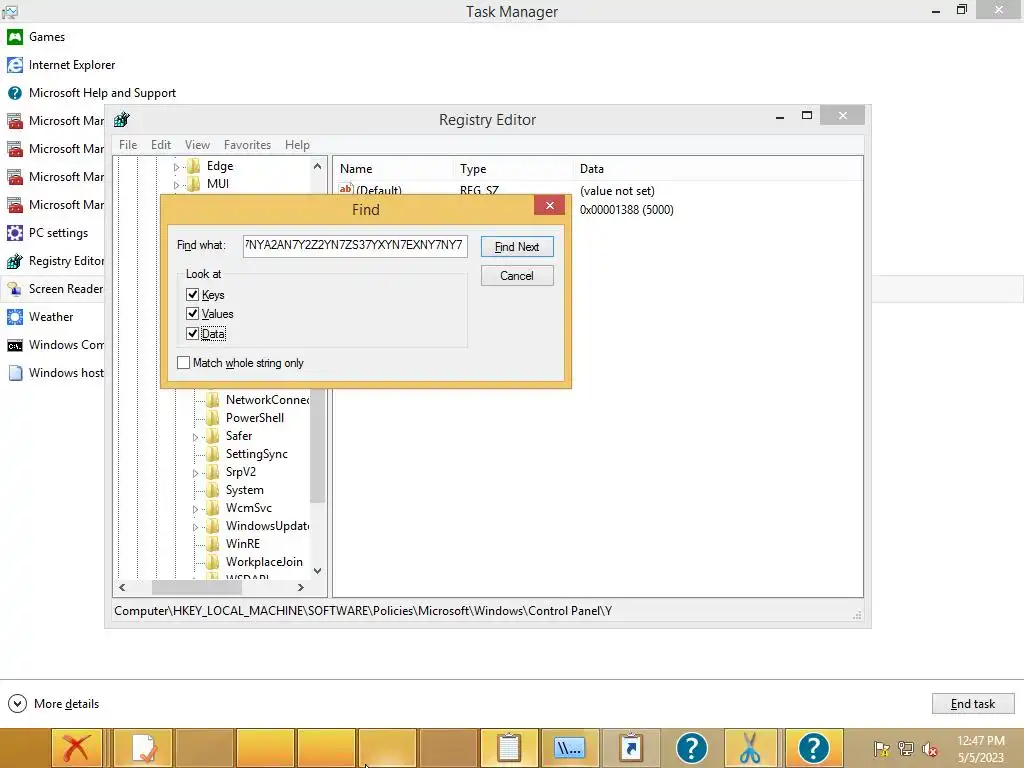Image resolution: width=1024 pixels, height=768 pixels.
Task: Open the last blue help taskbar icon
Action: pyautogui.click(x=813, y=748)
